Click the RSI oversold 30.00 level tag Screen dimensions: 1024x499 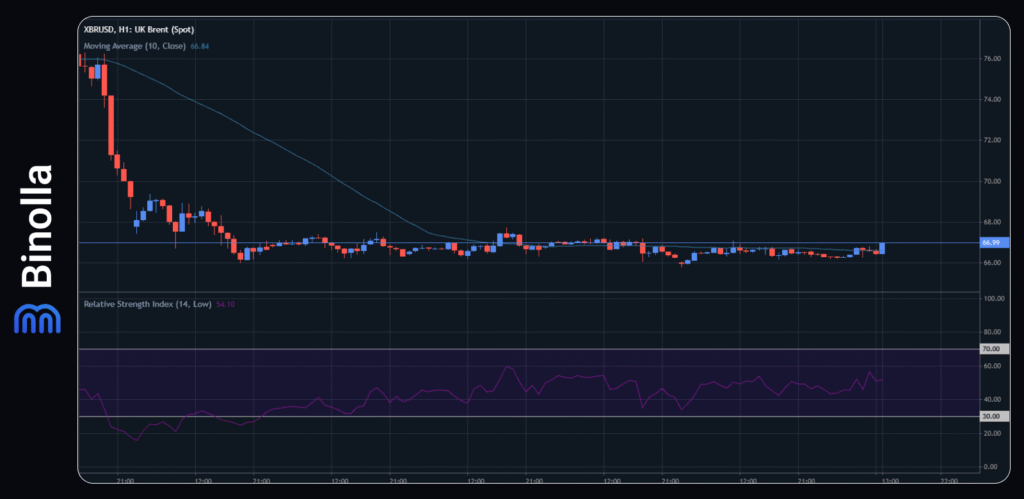pyautogui.click(x=991, y=416)
